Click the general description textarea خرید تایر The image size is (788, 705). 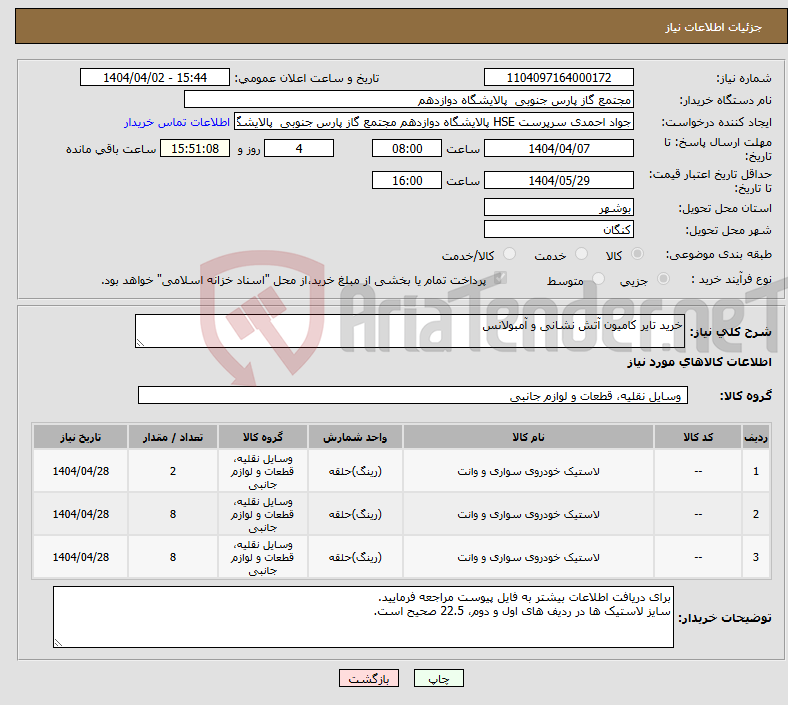(410, 331)
